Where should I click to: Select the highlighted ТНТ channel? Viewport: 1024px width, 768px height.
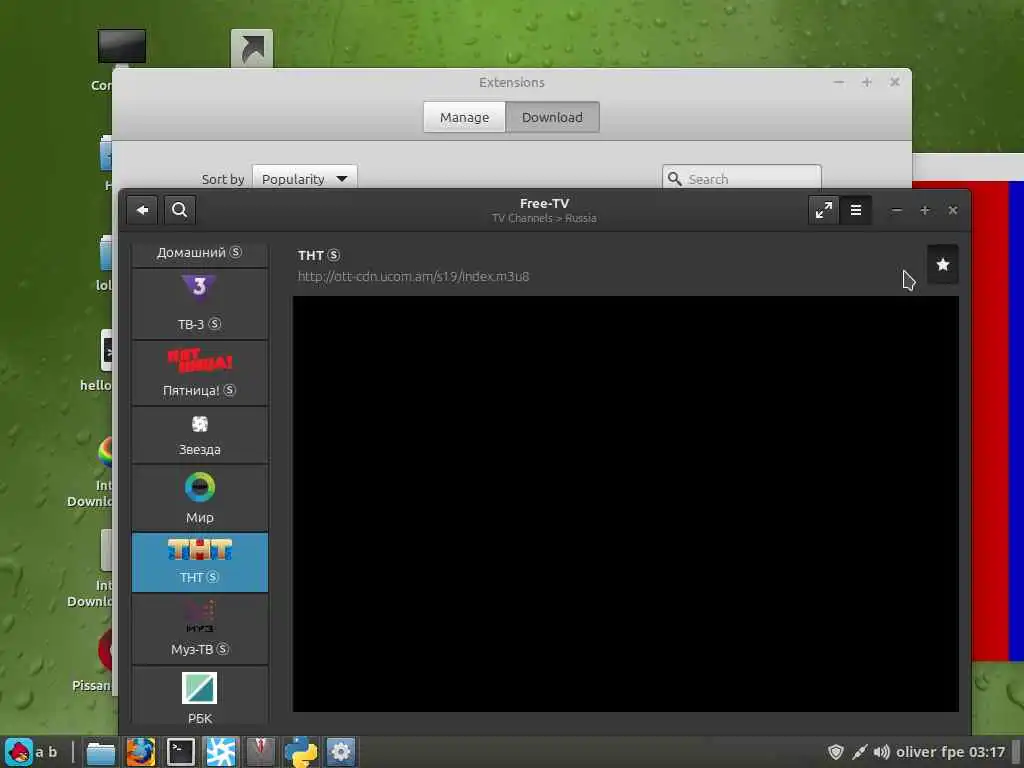coord(200,562)
